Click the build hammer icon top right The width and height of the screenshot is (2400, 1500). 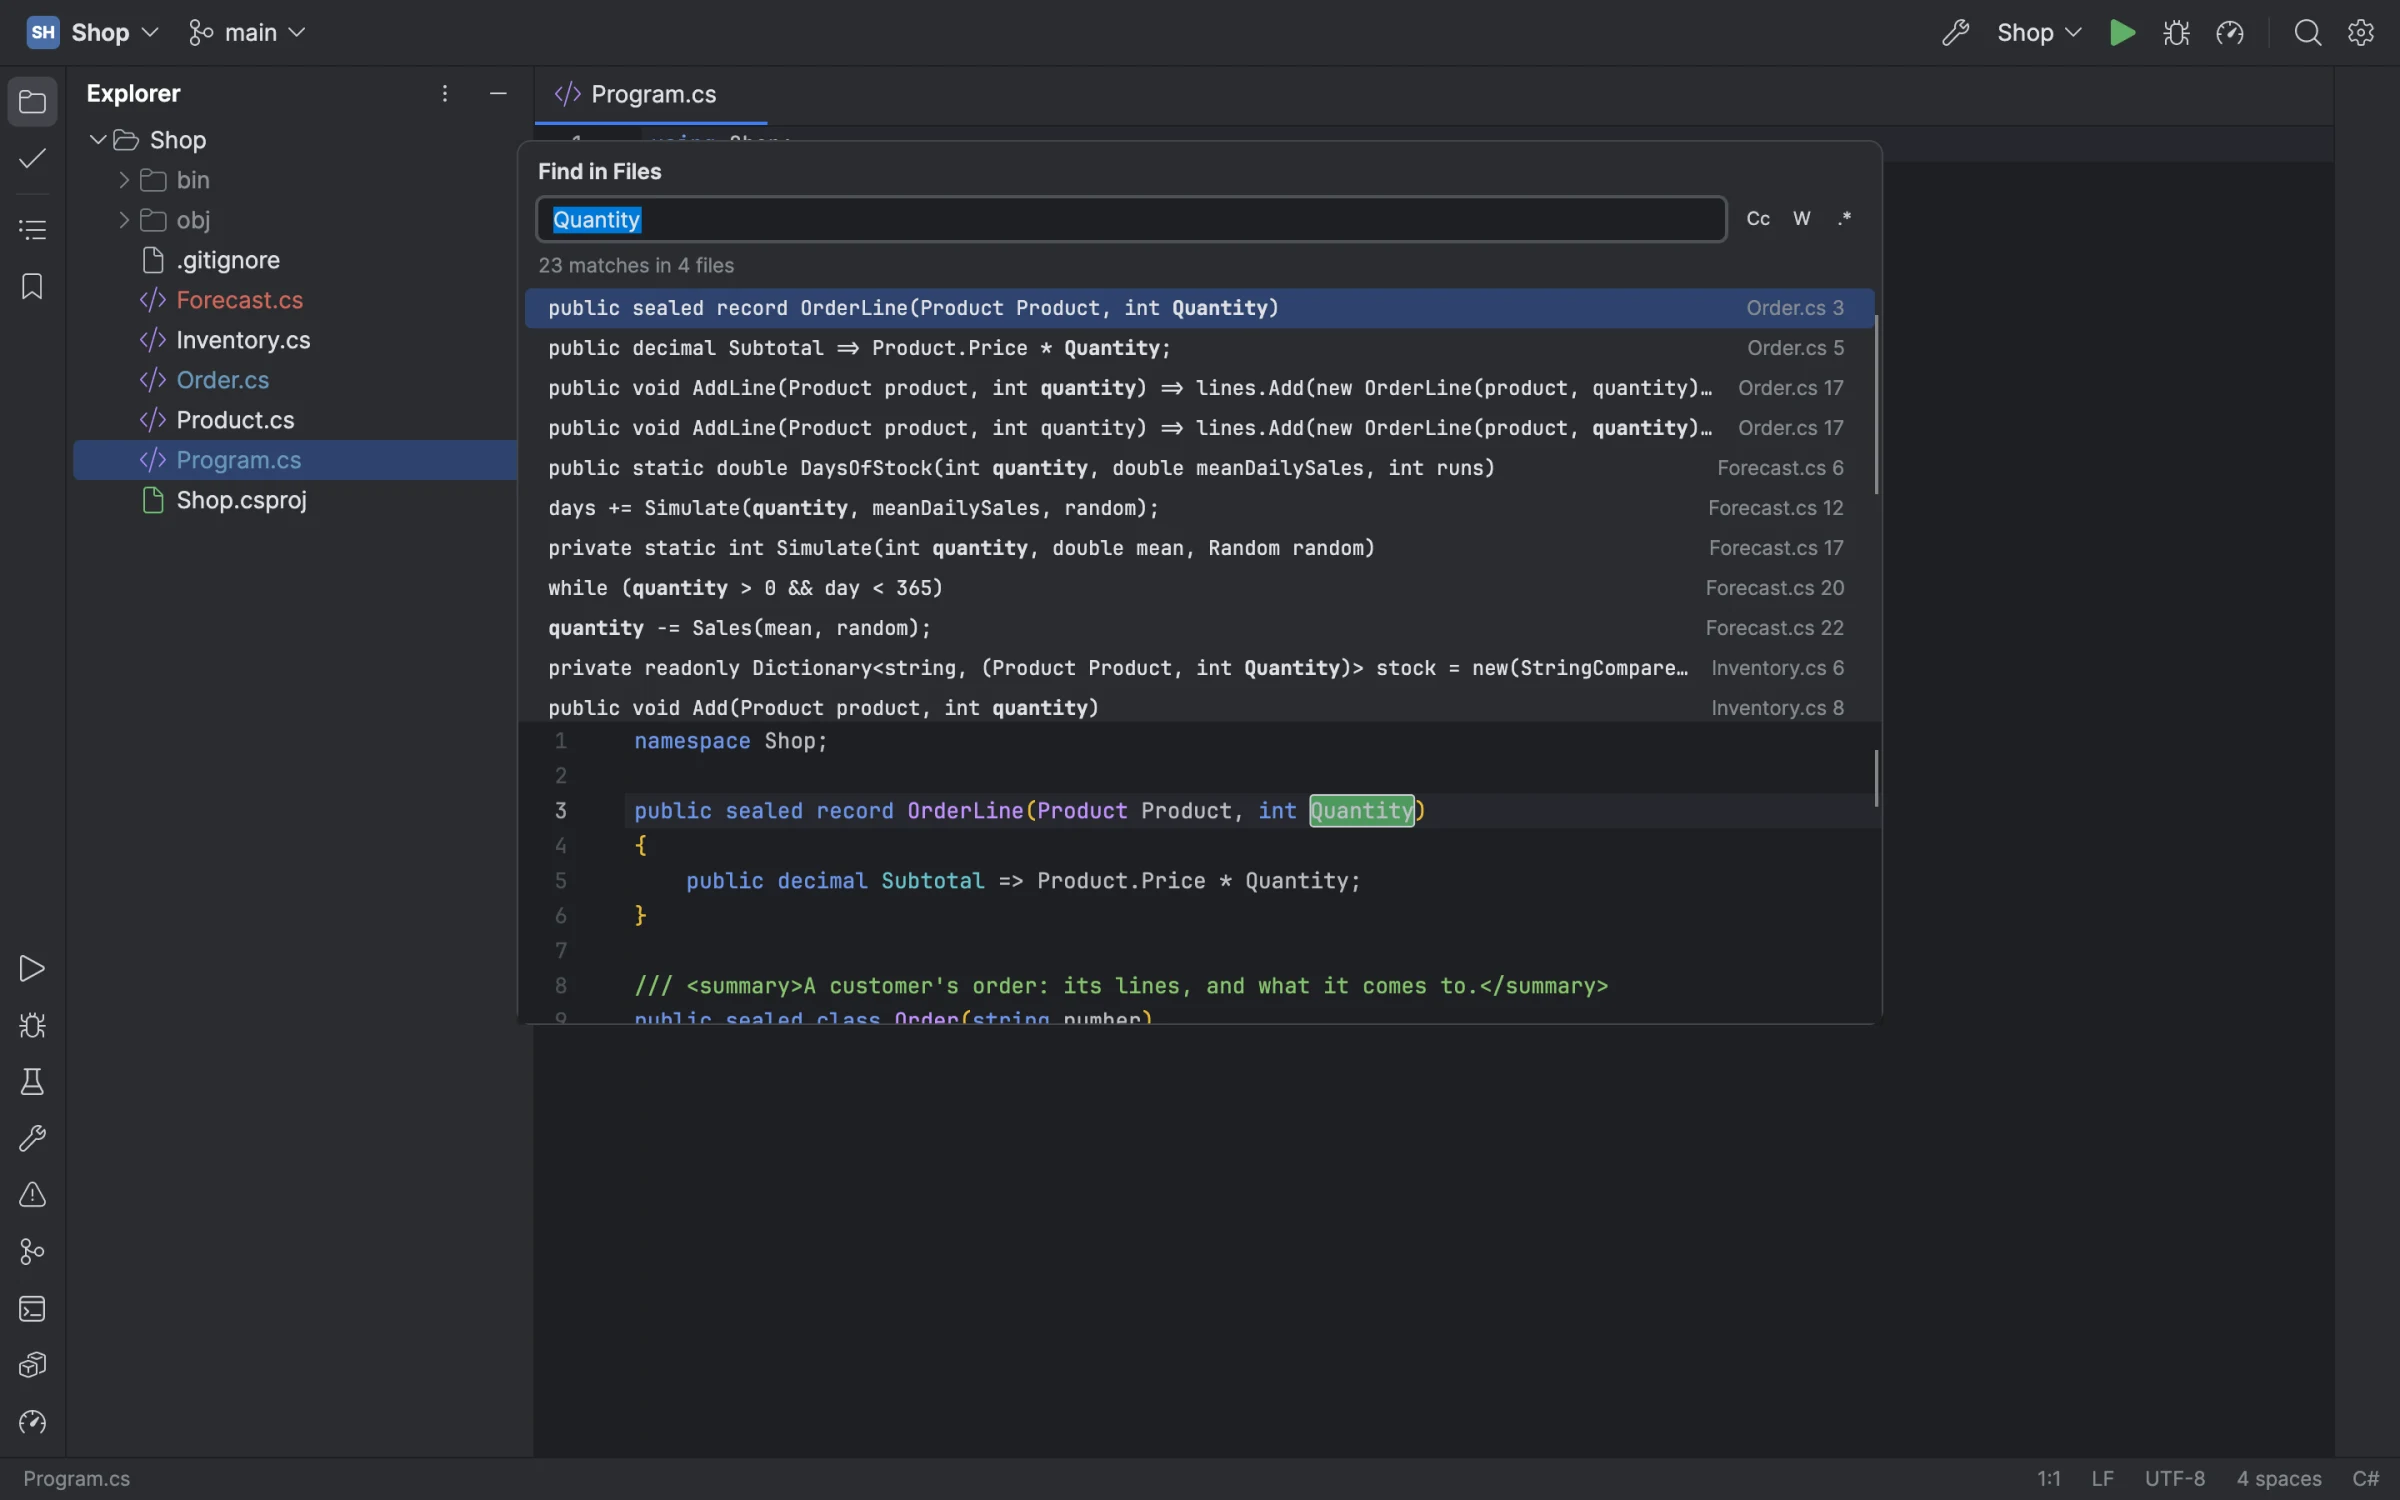(1956, 33)
